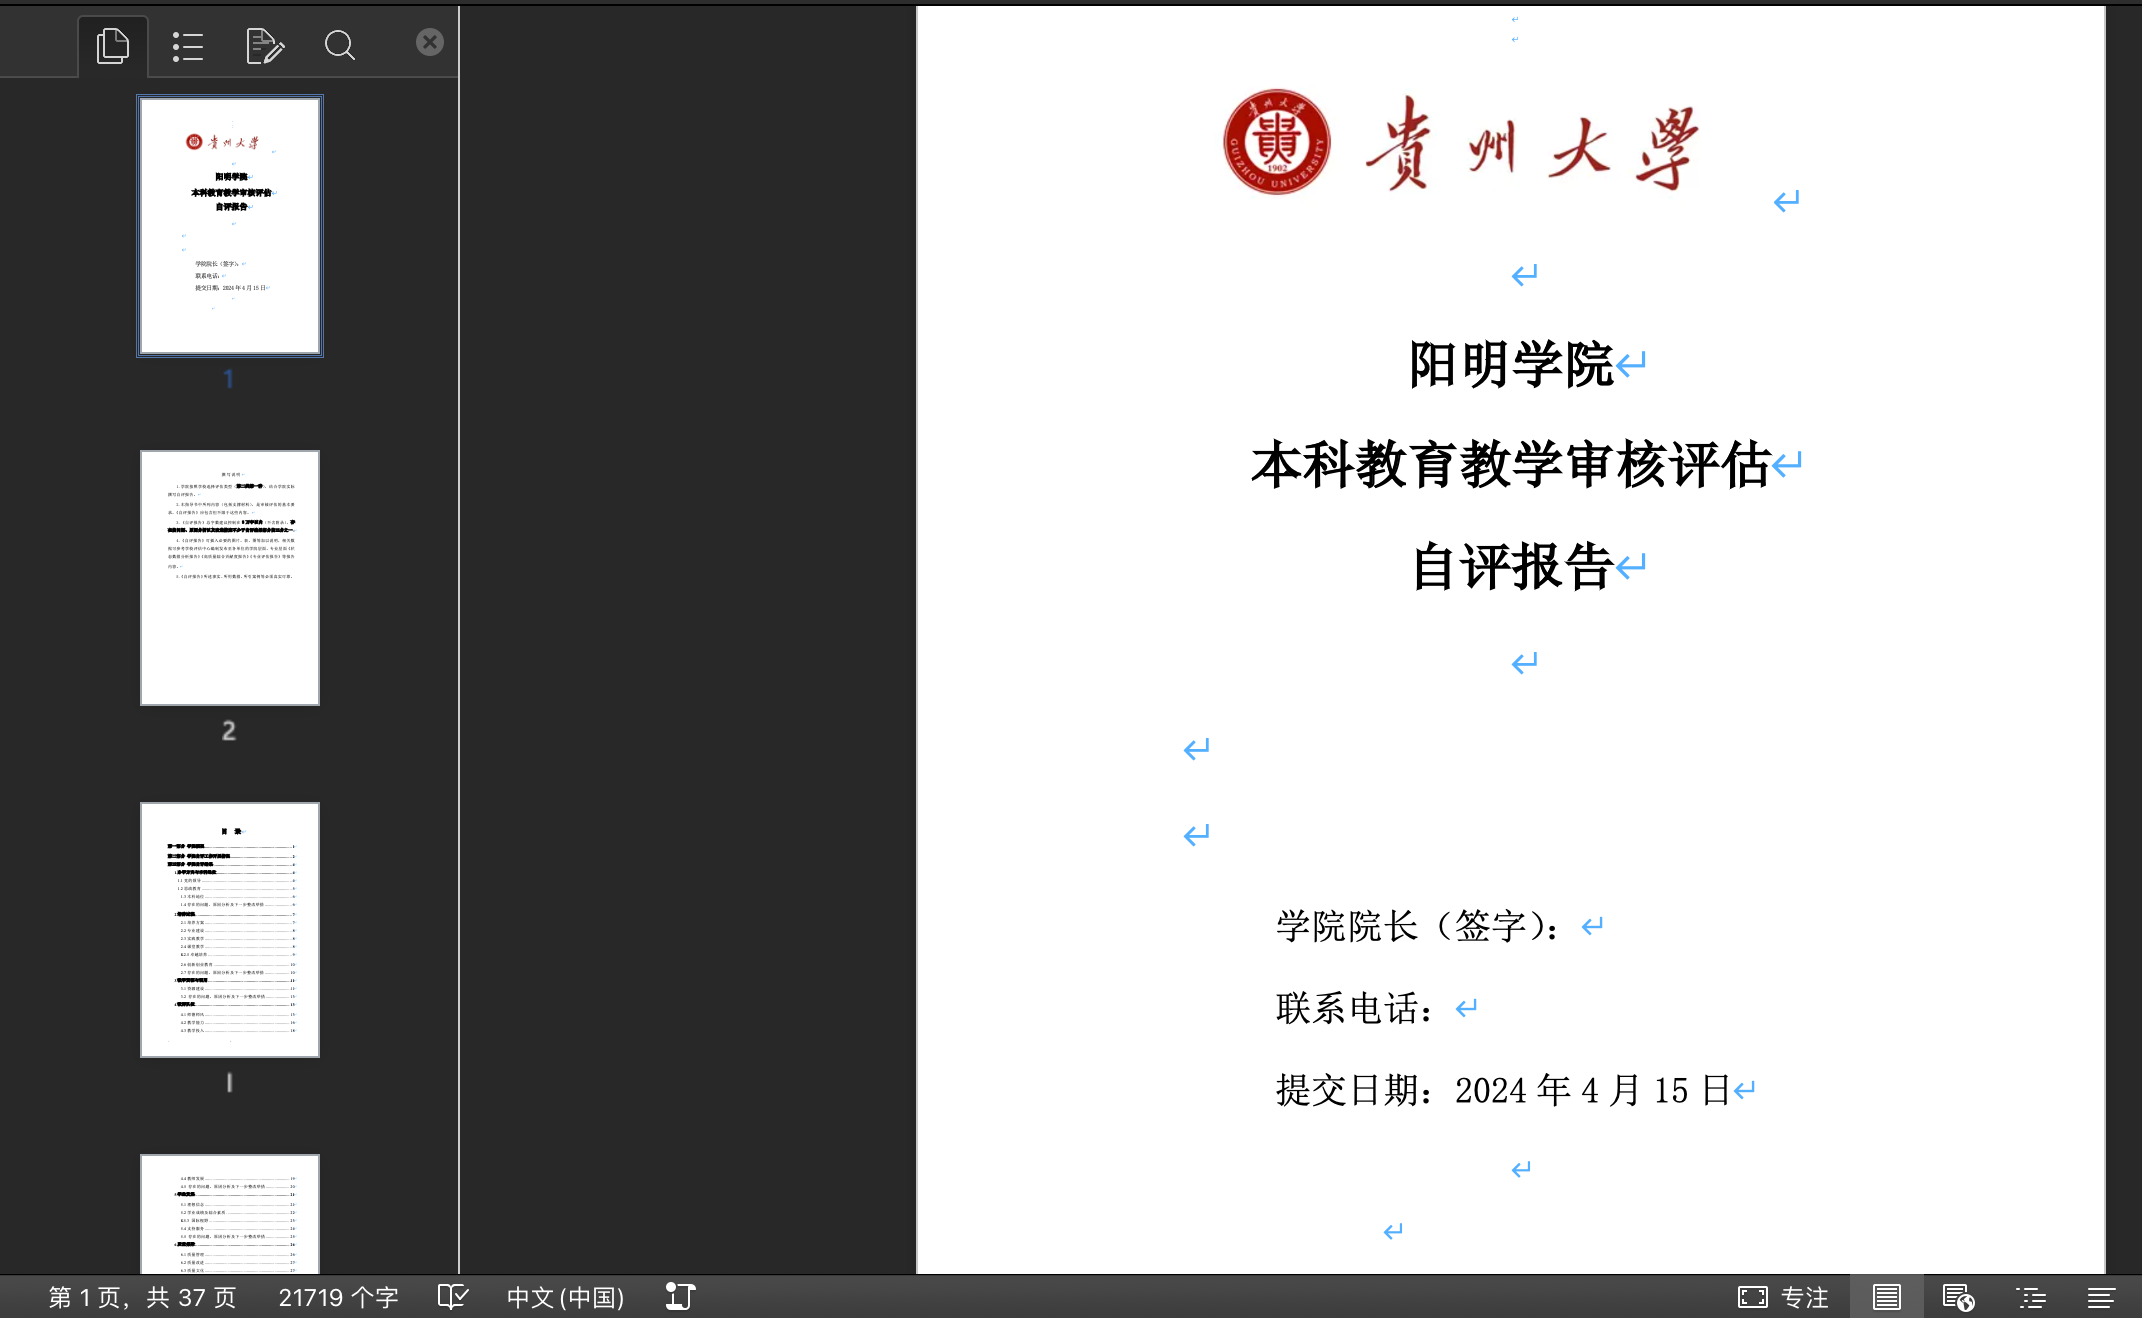Viewport: 2142px width, 1318px height.
Task: Switch to Draft view
Action: (2101, 1297)
